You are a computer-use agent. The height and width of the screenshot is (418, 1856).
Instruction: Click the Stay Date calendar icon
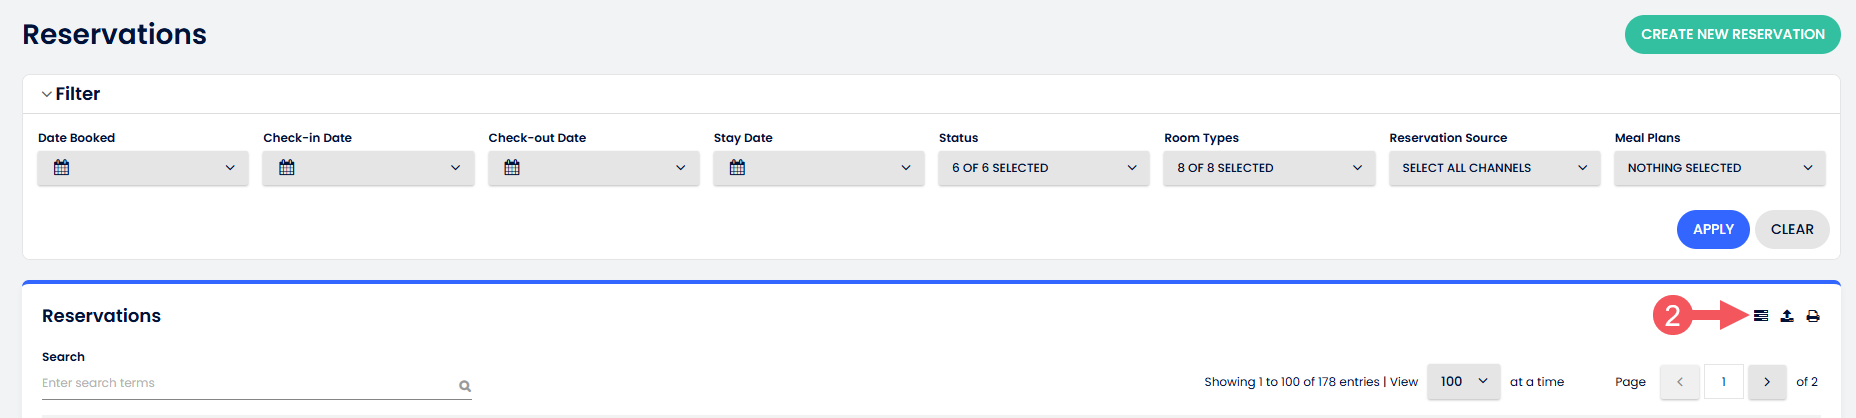pos(738,168)
